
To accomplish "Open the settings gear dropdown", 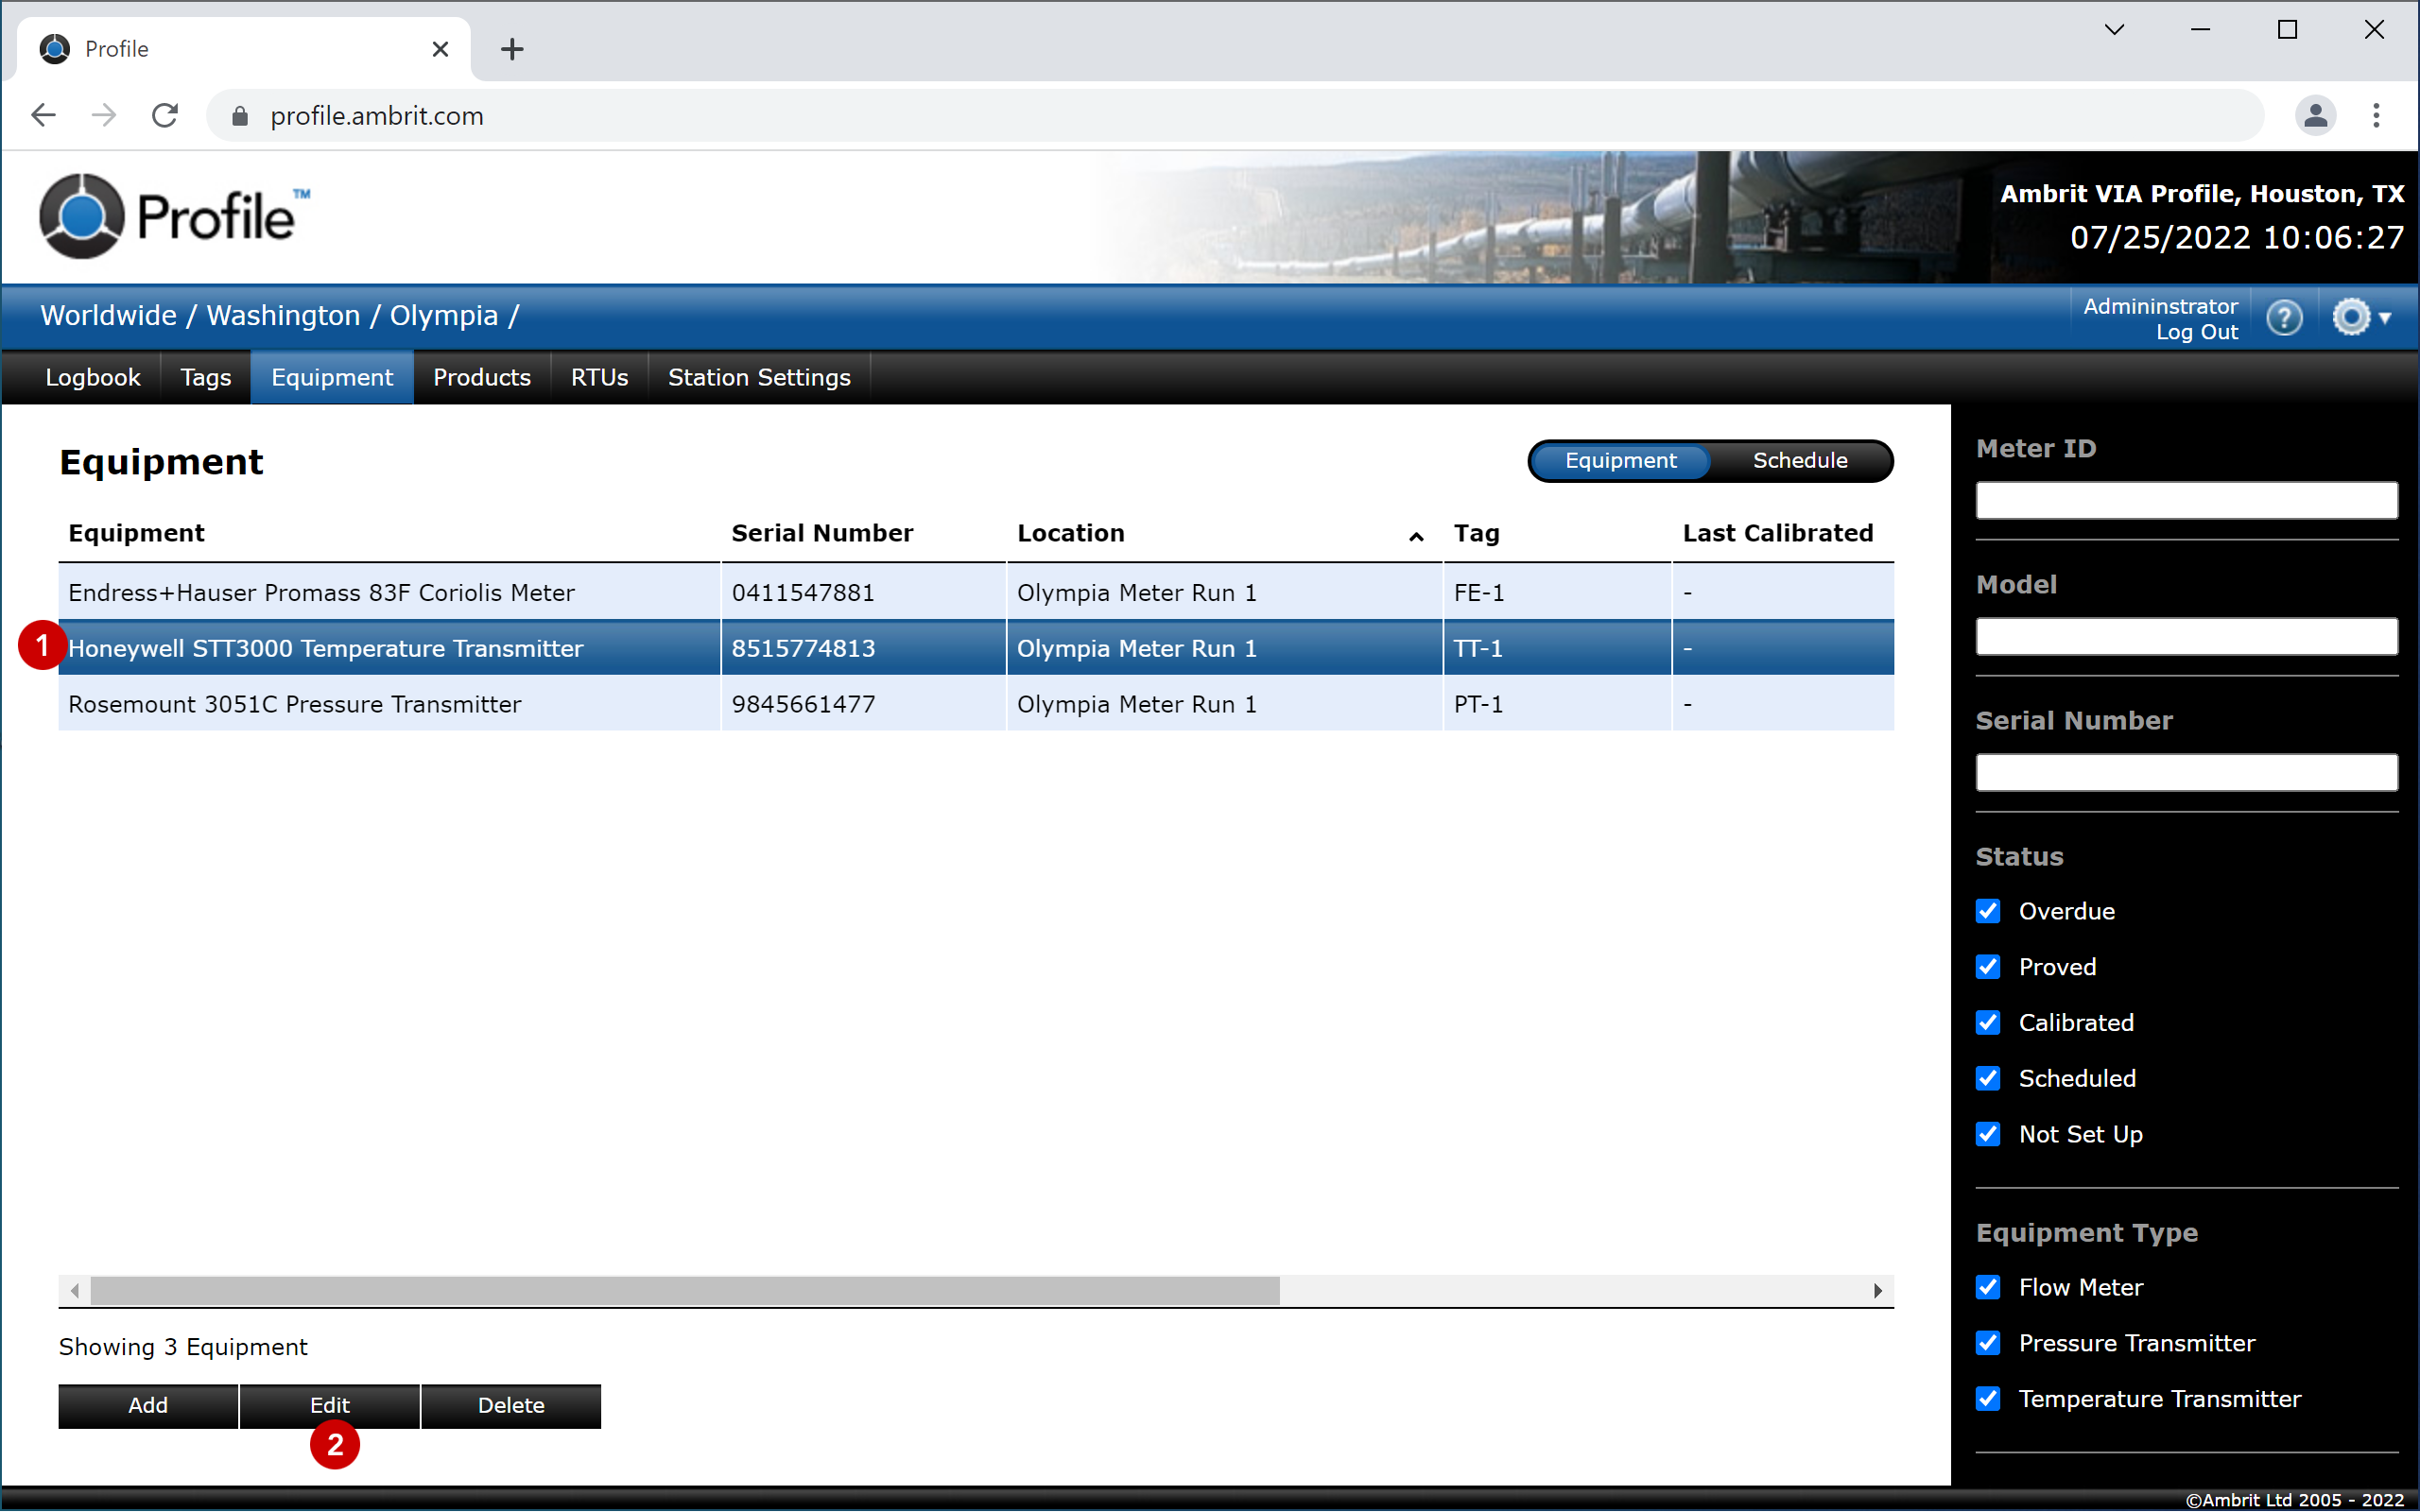I will click(x=2360, y=318).
